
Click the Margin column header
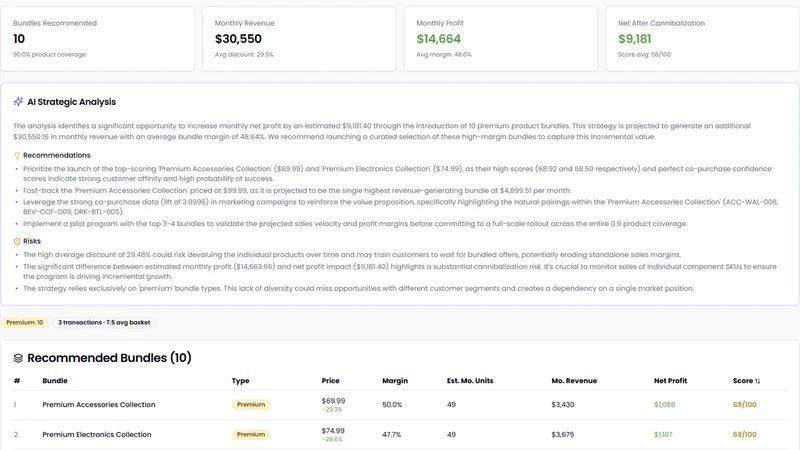(395, 381)
